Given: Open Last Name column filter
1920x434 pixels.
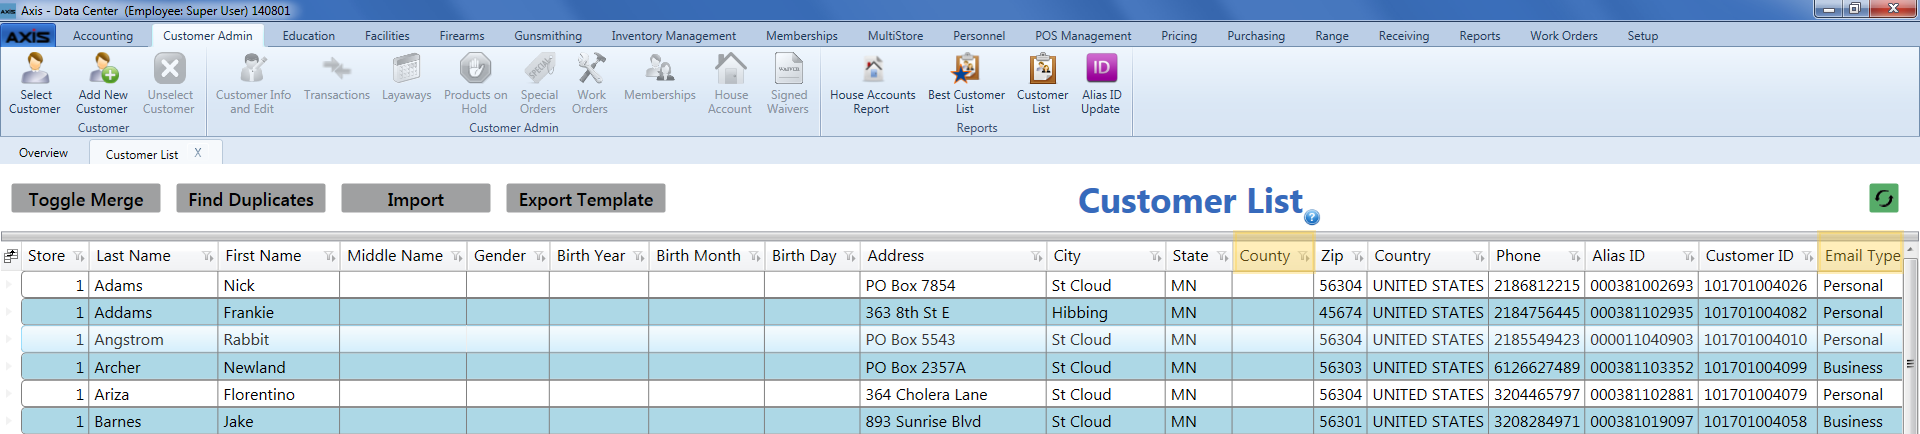Looking at the screenshot, I should 208,257.
